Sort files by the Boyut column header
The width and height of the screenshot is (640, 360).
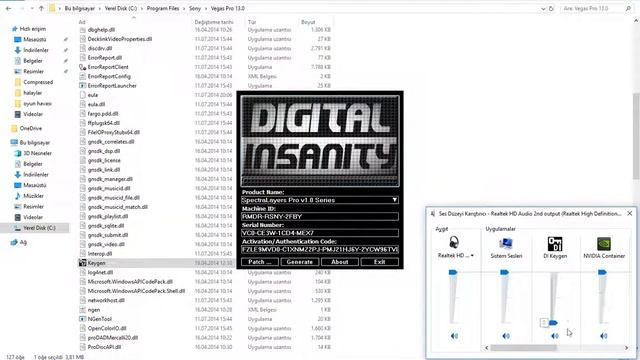click(308, 22)
